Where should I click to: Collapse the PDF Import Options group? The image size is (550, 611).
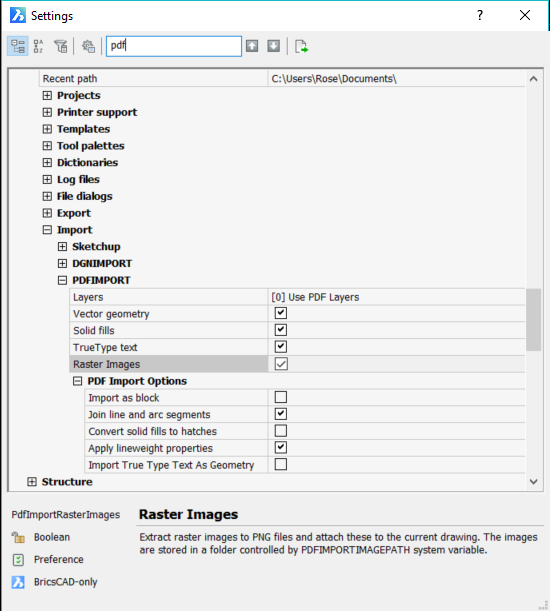[78, 381]
